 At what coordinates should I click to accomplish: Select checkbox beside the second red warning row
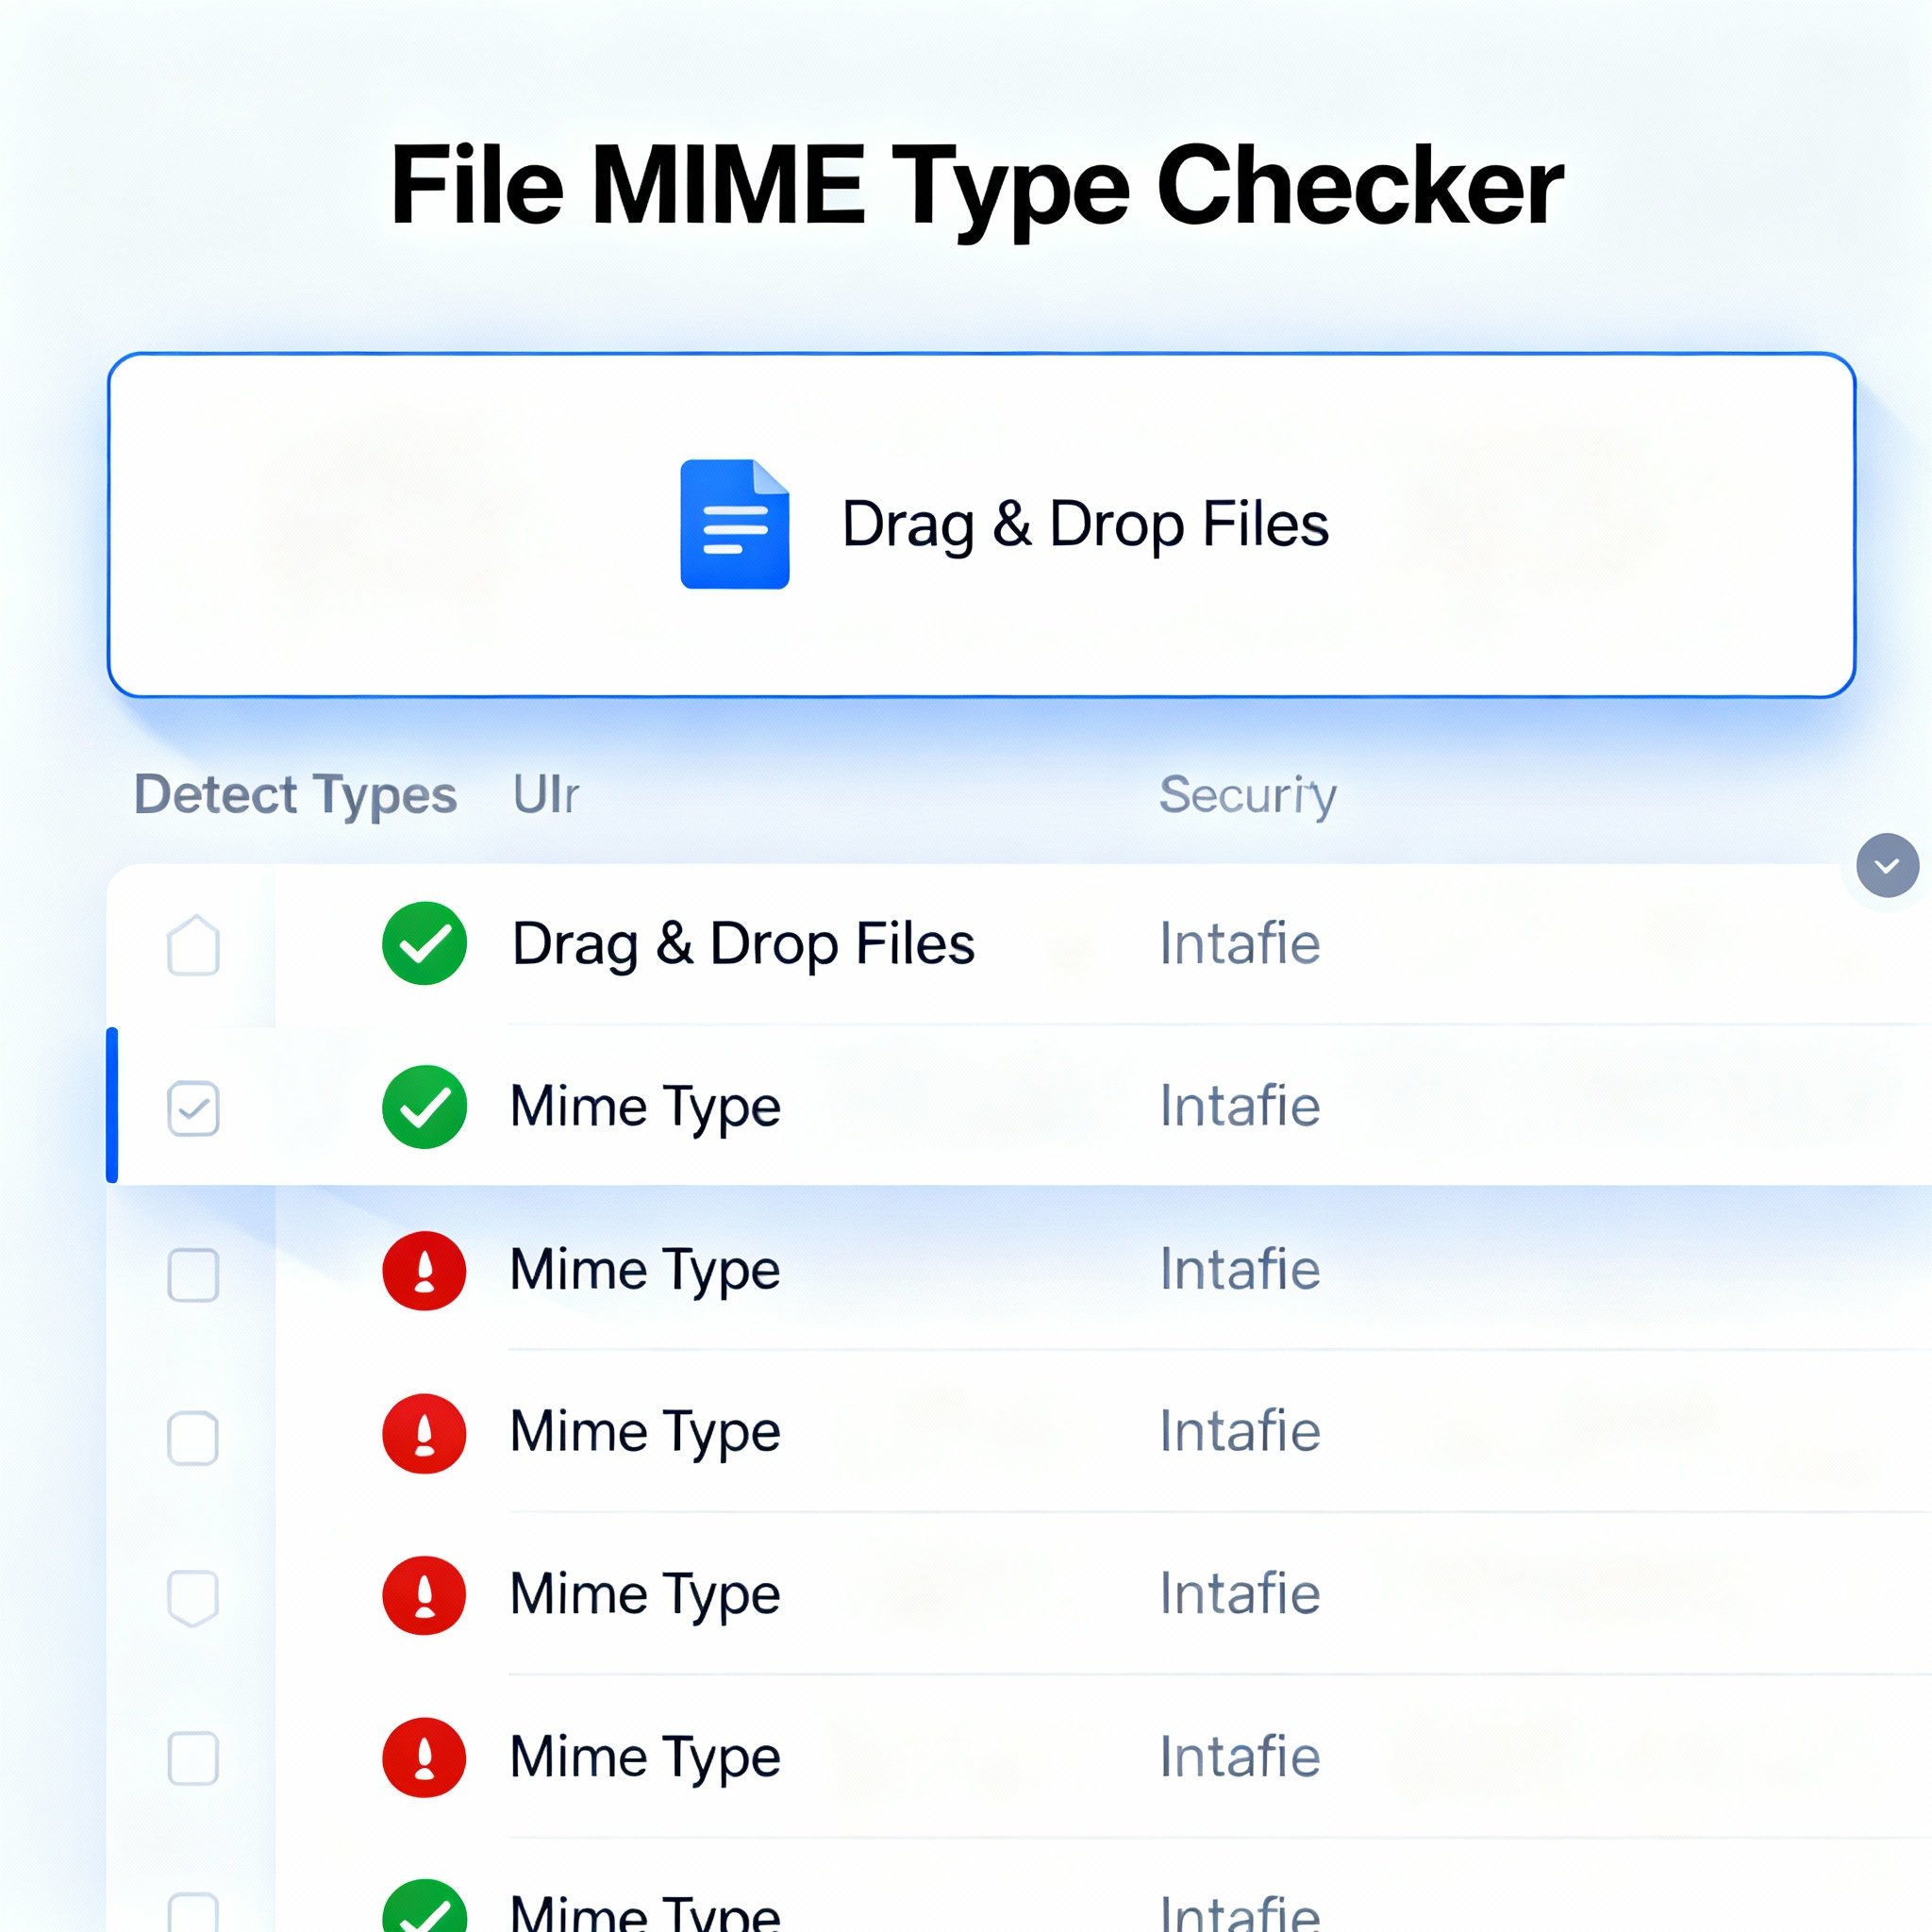(193, 1437)
